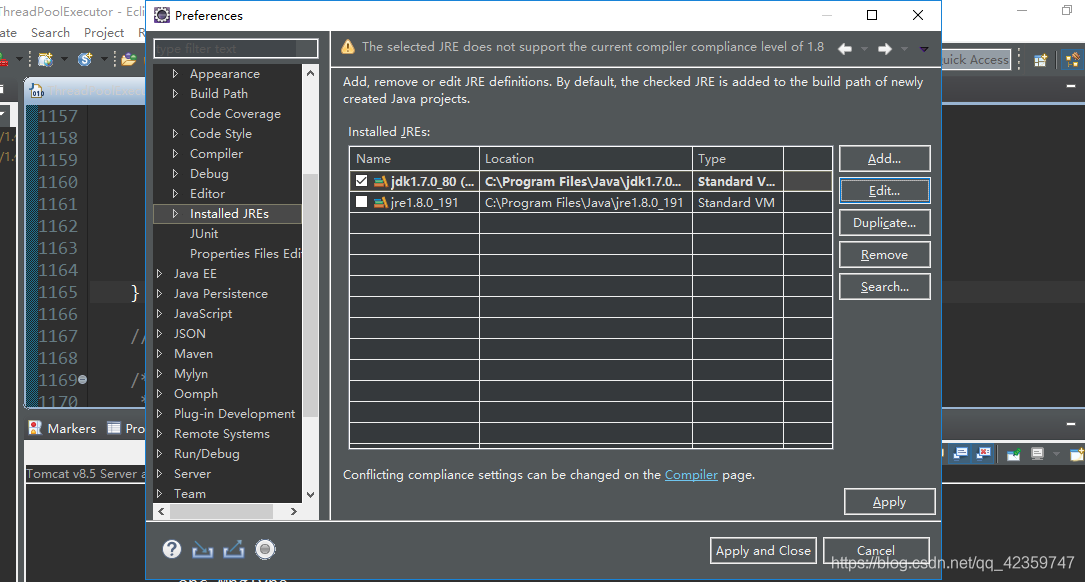Click the Java EE perspective icon in Eclipse
Viewport: 1085px width, 582px height.
(1073, 60)
